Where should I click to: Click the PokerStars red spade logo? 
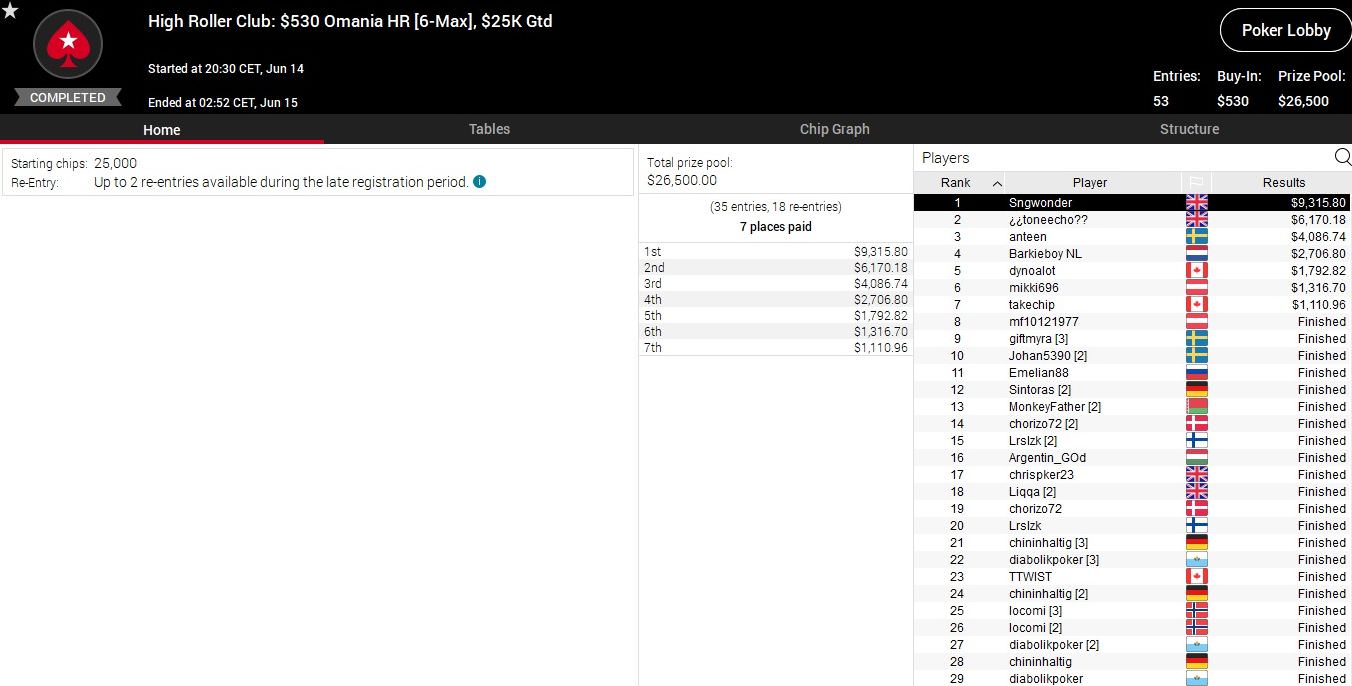coord(68,43)
